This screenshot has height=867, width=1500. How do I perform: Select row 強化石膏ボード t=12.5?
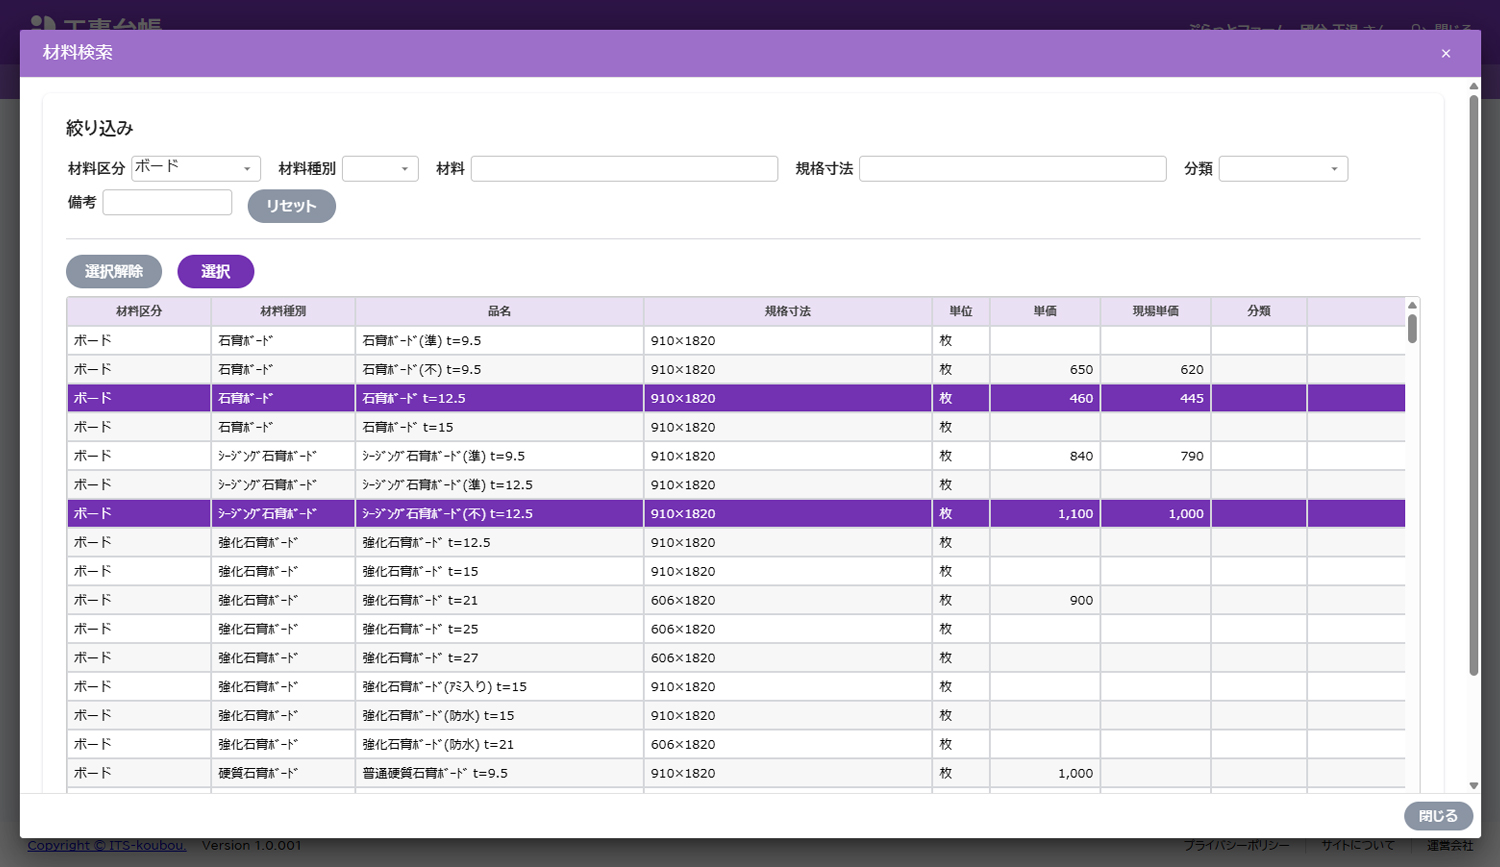tap(736, 542)
